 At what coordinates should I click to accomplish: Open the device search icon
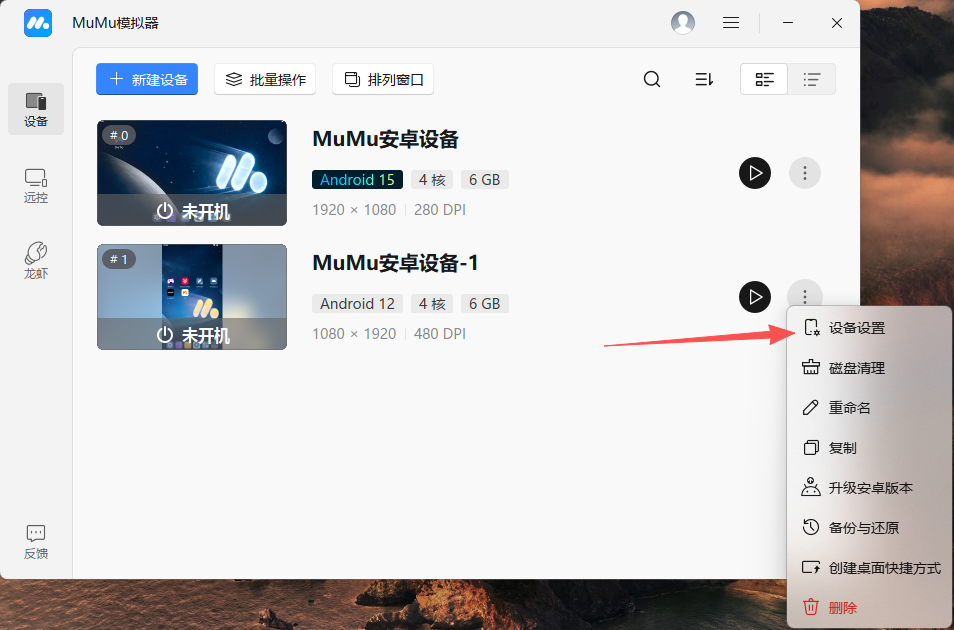pos(652,79)
